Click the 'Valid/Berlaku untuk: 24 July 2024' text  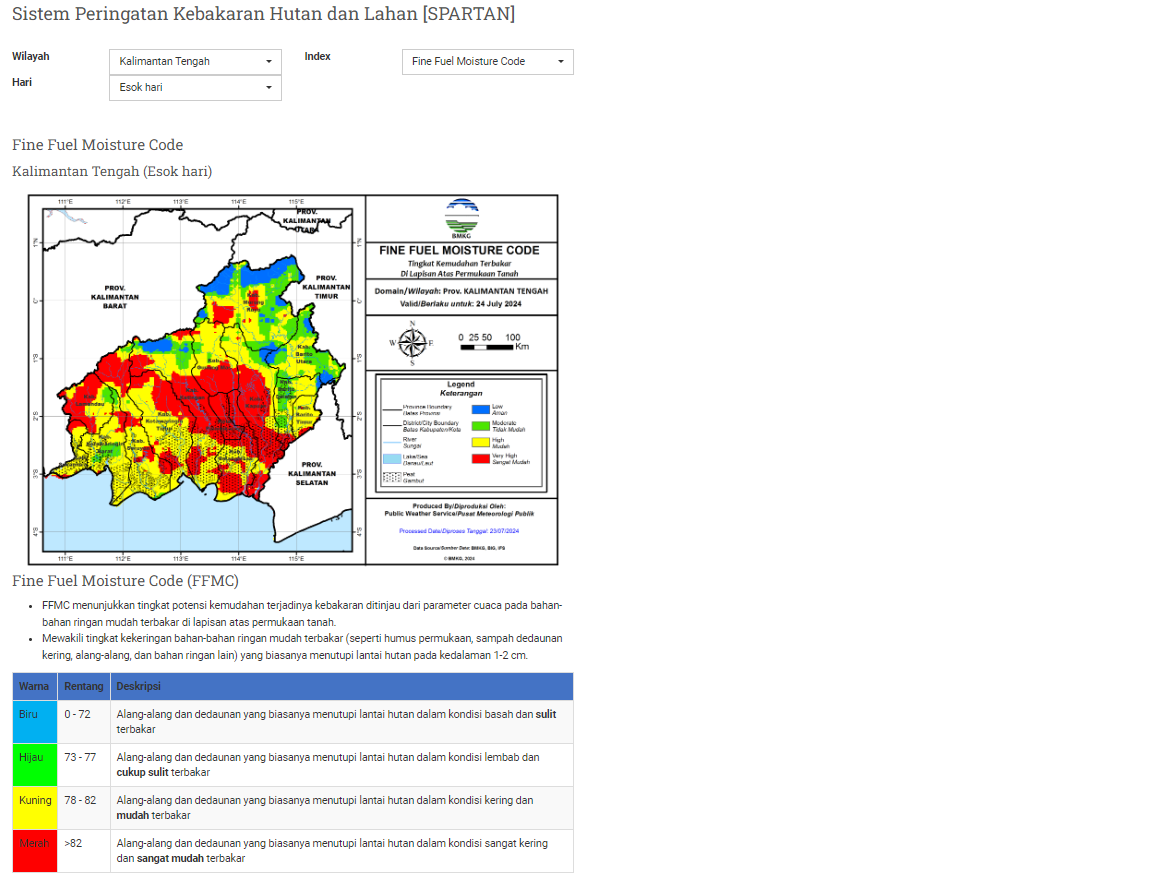(461, 303)
